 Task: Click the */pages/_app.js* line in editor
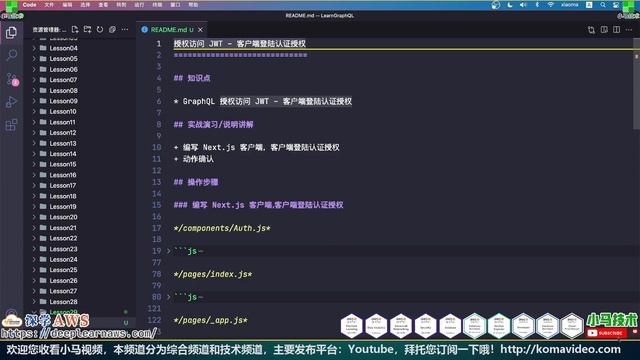coord(211,320)
